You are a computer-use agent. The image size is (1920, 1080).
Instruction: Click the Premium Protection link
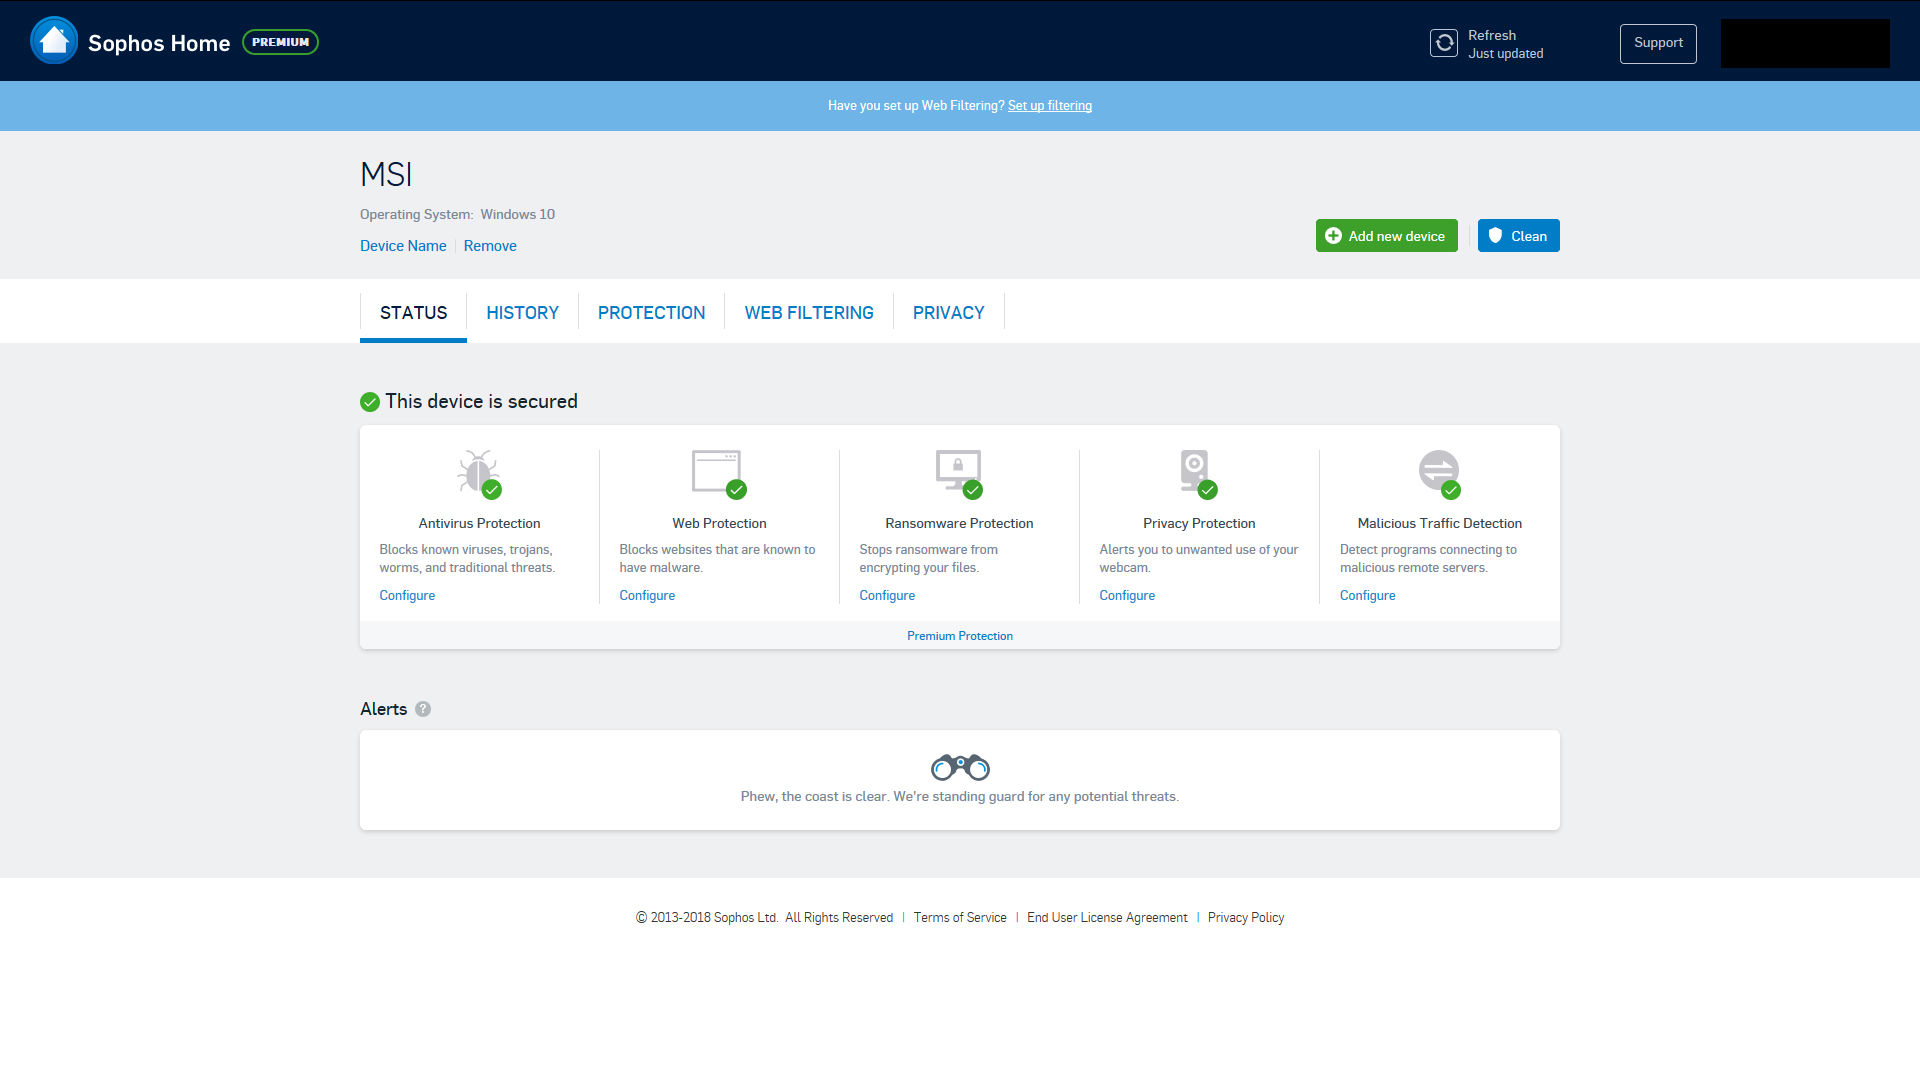[960, 636]
